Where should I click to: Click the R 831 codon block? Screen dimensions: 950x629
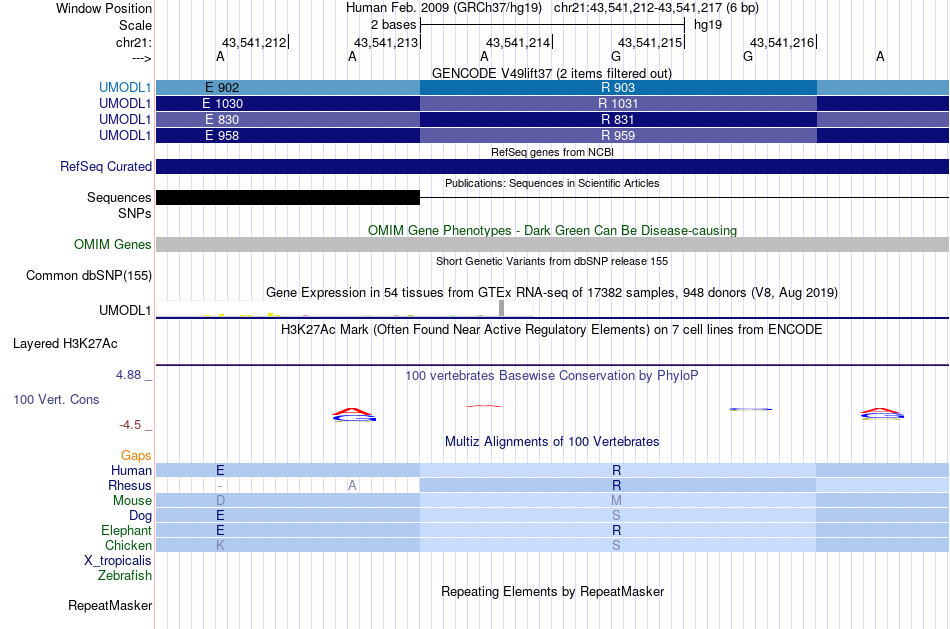tap(618, 119)
